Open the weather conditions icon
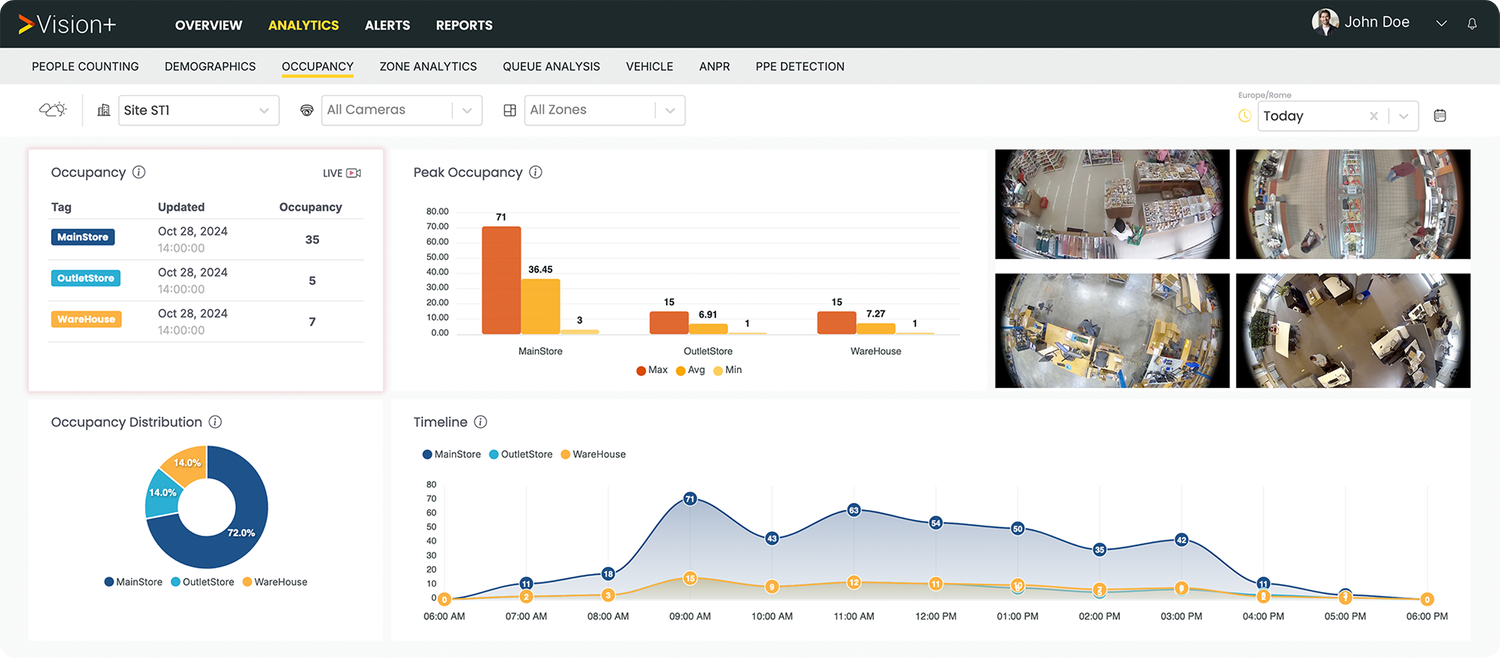The width and height of the screenshot is (1500, 658). [x=52, y=110]
